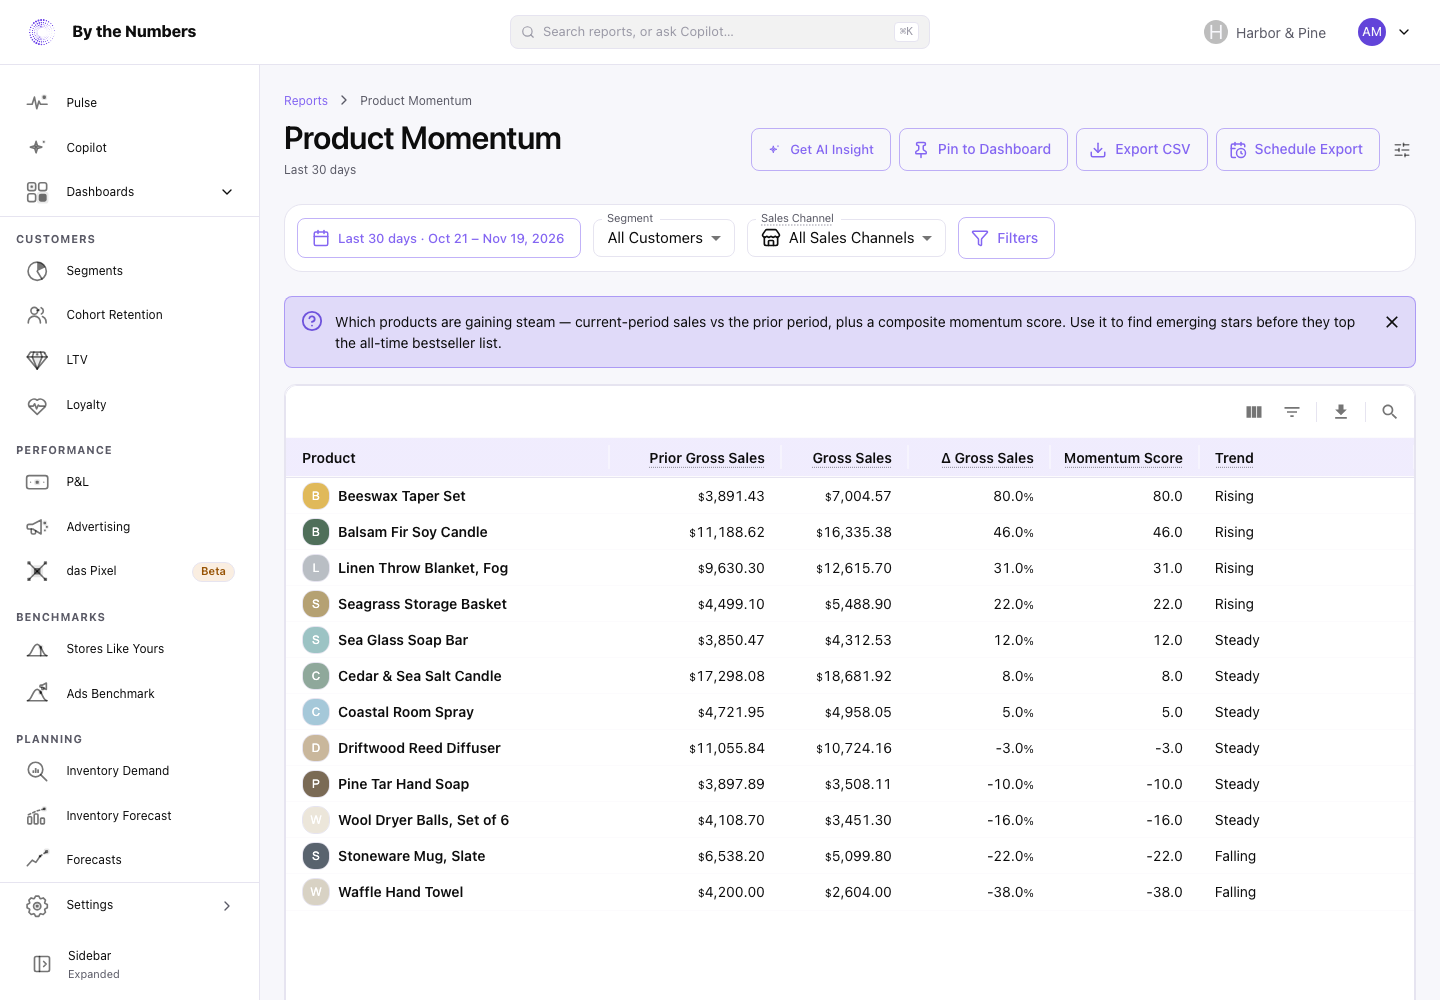The width and height of the screenshot is (1440, 1000).
Task: Click the Forecasts trend line icon
Action: [37, 860]
